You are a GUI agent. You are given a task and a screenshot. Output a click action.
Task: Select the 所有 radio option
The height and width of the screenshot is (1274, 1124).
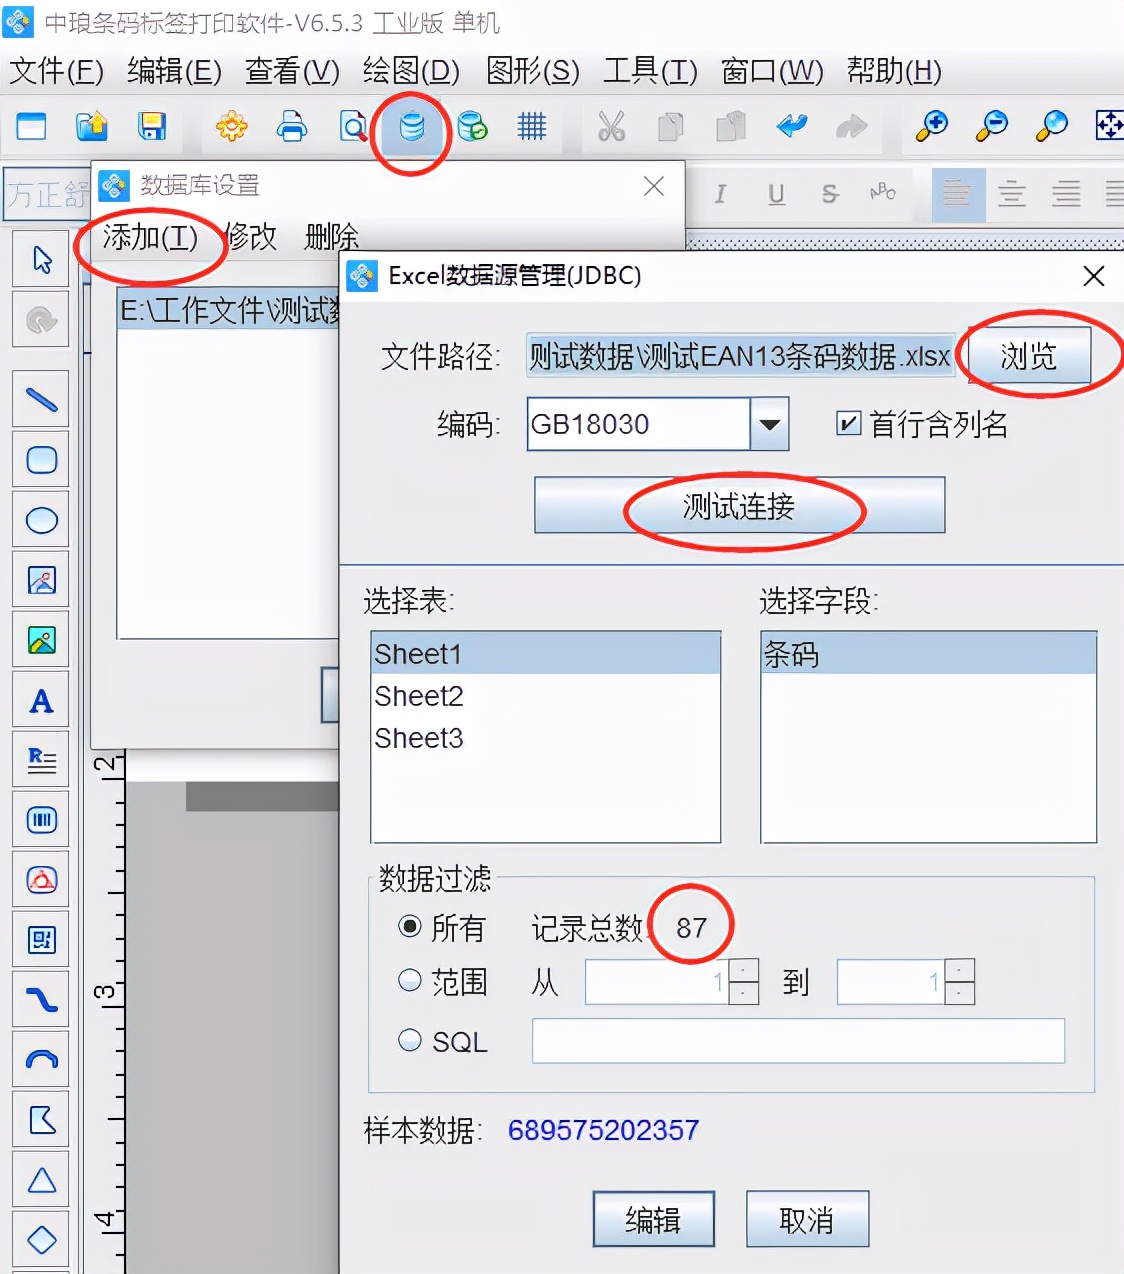point(409,926)
